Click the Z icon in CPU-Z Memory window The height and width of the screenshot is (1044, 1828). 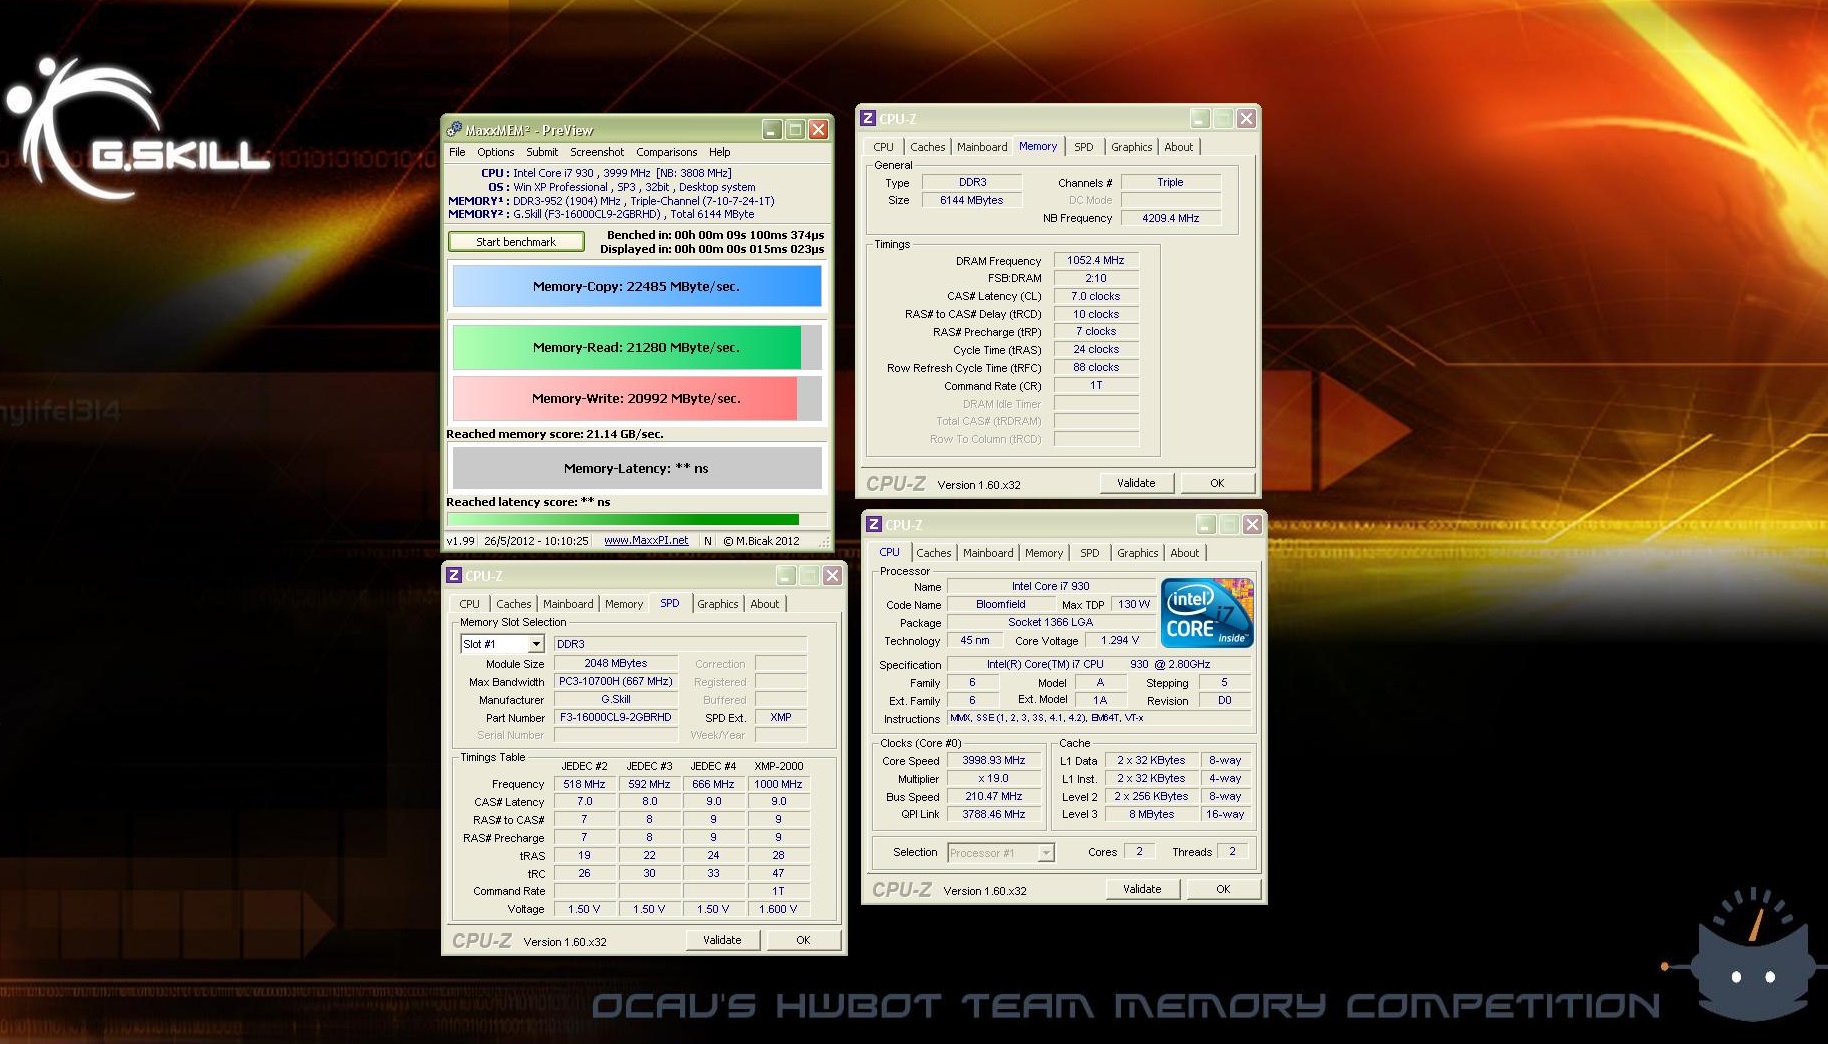[x=868, y=118]
